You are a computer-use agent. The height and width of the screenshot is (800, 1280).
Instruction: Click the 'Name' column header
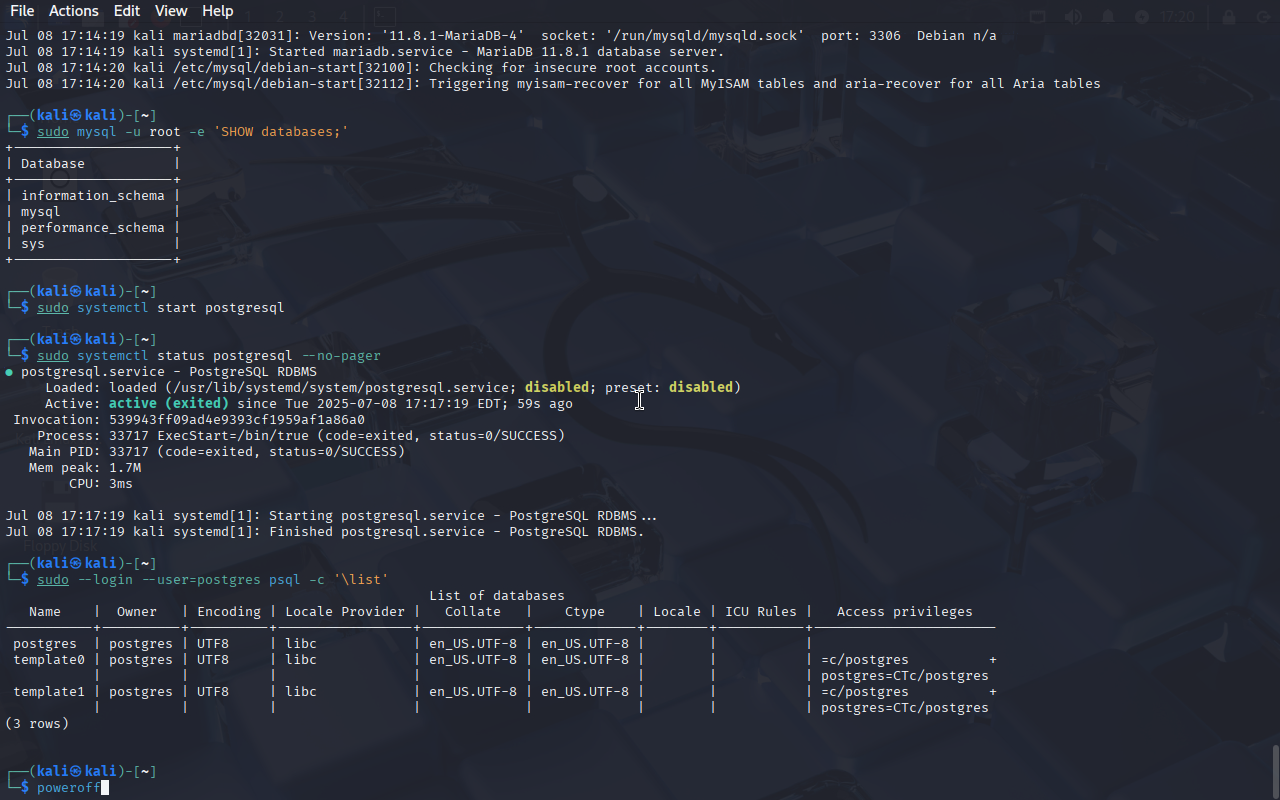[x=45, y=612]
